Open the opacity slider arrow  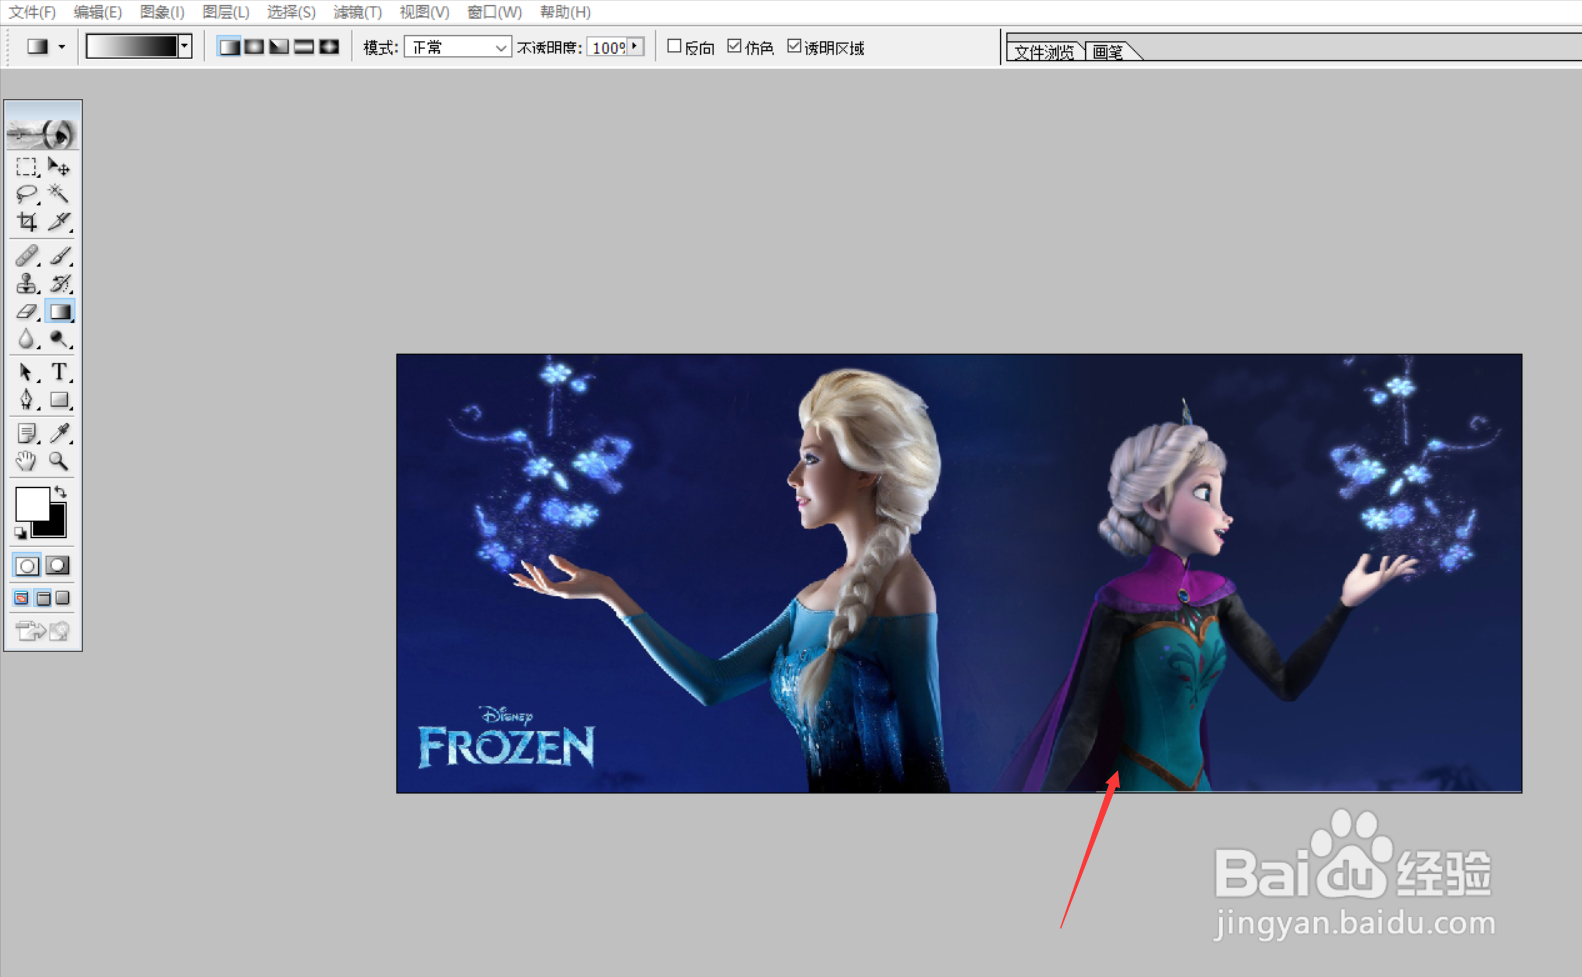(636, 46)
